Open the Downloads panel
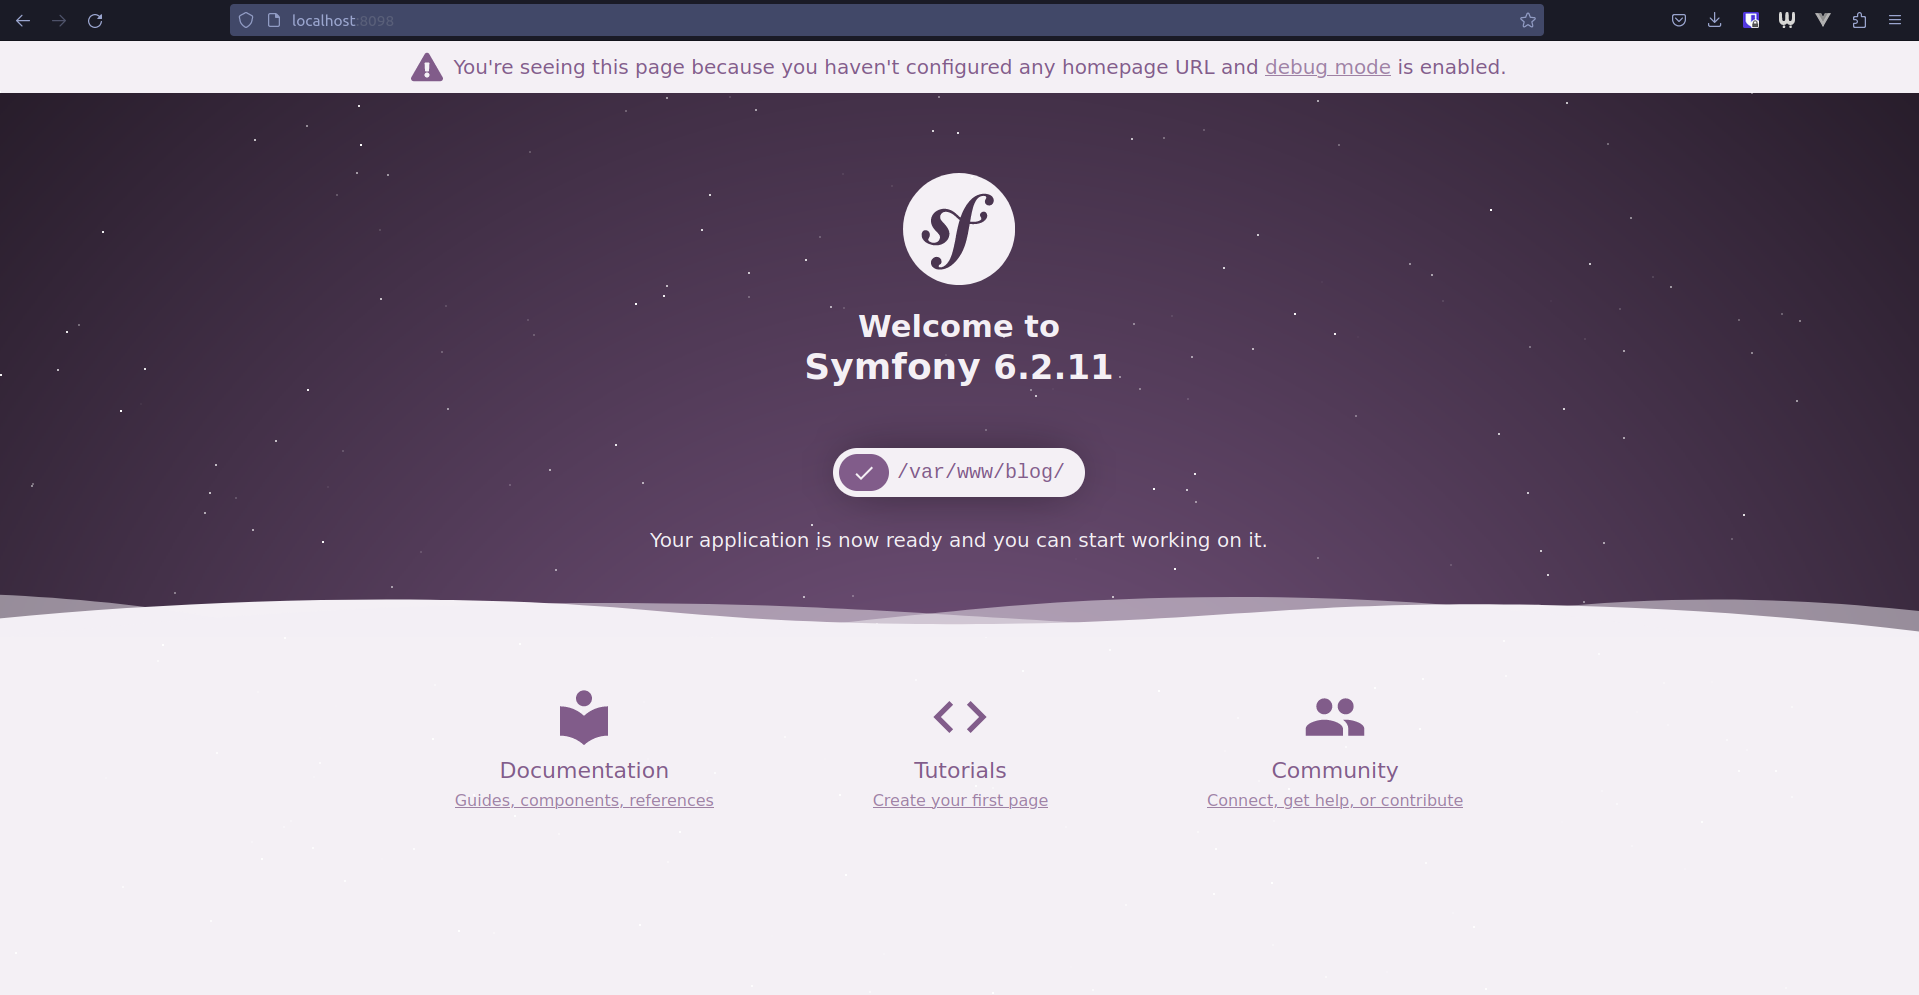1919x995 pixels. (1715, 20)
